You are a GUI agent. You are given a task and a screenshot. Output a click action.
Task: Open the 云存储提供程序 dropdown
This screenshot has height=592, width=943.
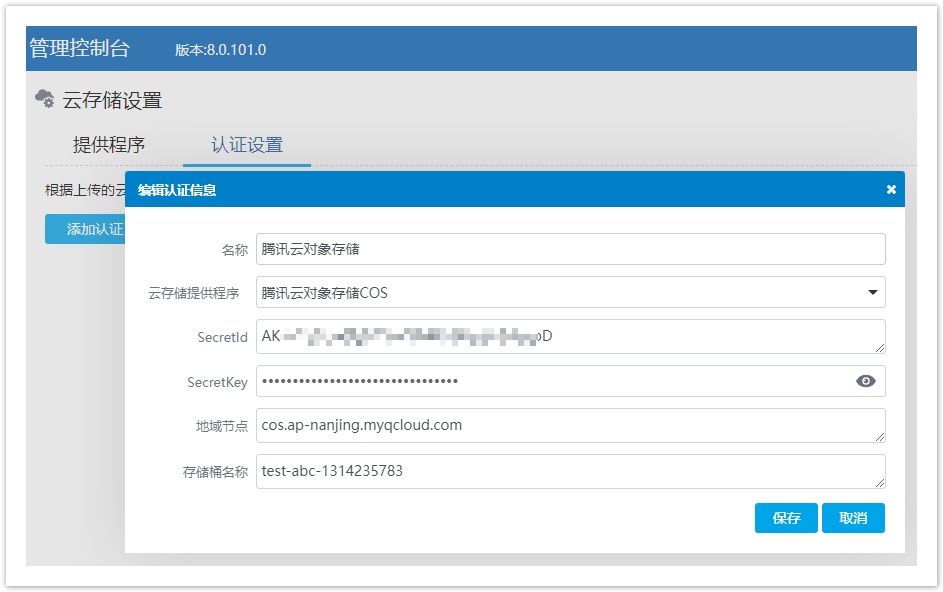[x=570, y=292]
